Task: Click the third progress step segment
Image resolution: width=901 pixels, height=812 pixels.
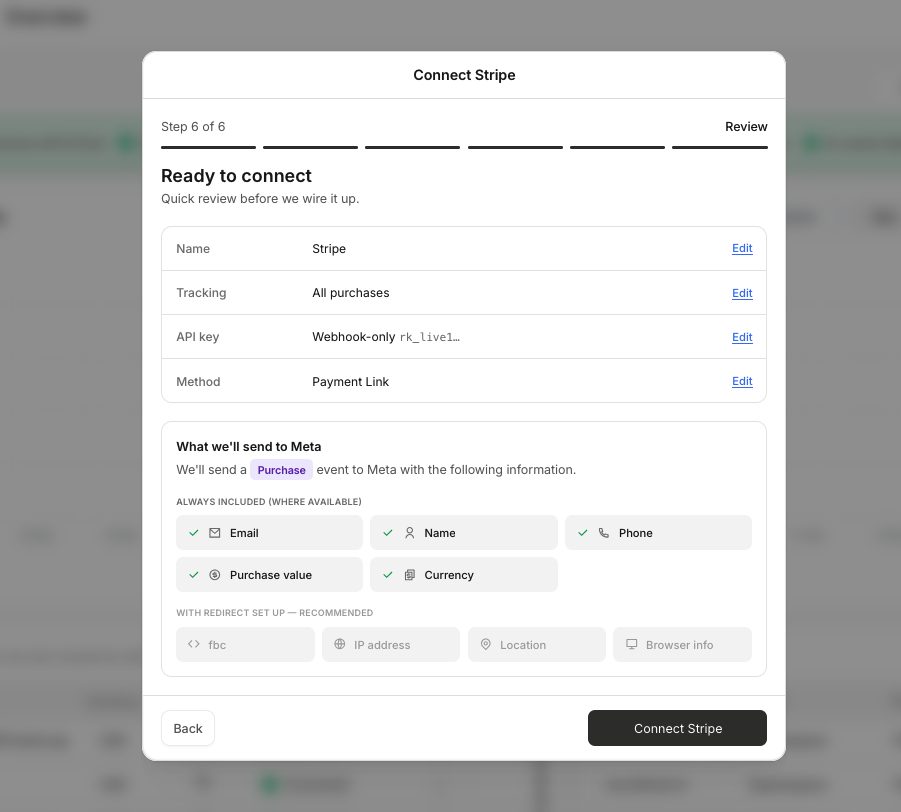Action: pyautogui.click(x=413, y=147)
